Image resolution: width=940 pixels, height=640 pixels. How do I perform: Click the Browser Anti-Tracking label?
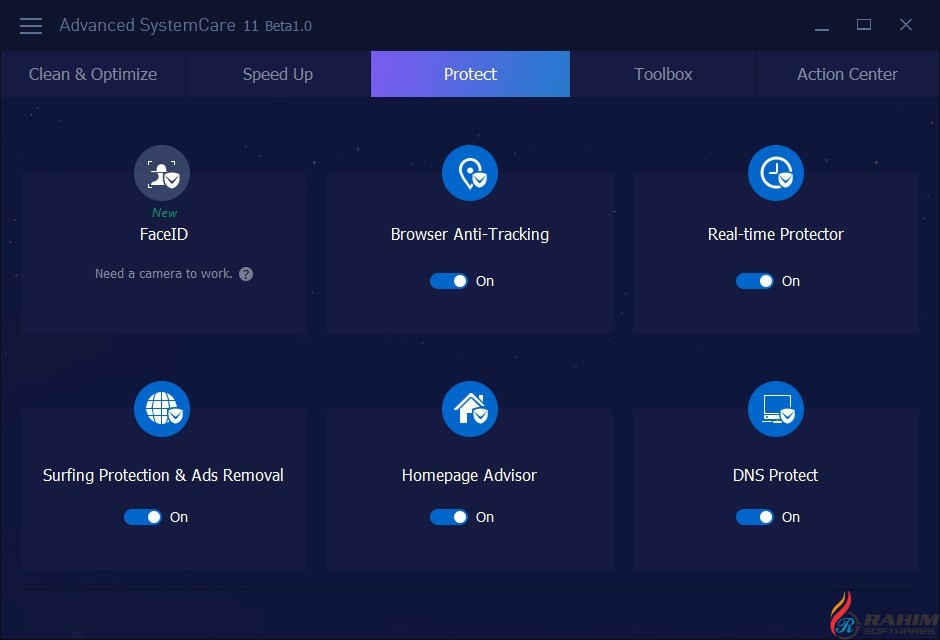click(470, 234)
